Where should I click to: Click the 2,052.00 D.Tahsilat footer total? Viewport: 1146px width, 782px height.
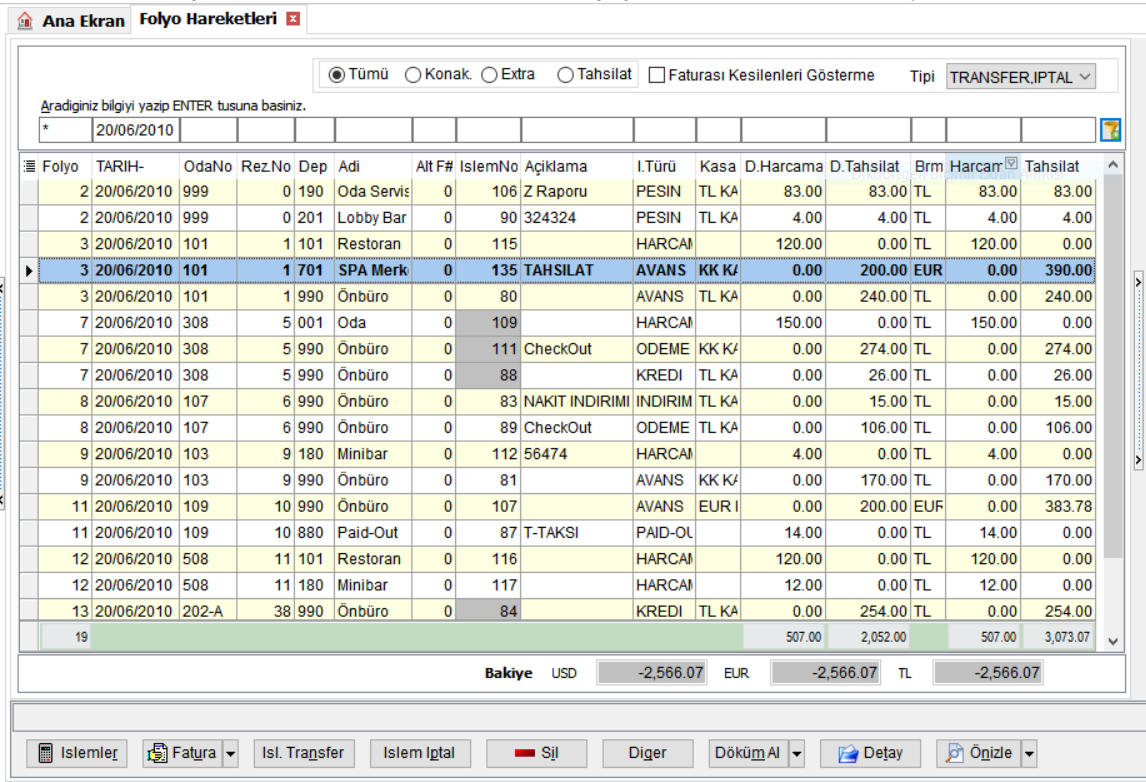[x=868, y=637]
